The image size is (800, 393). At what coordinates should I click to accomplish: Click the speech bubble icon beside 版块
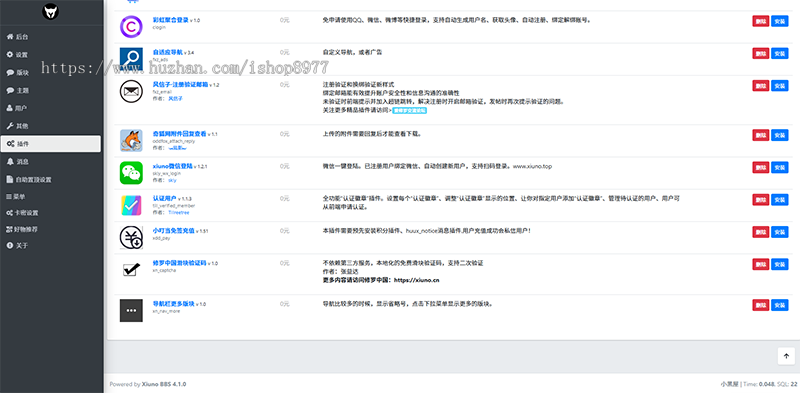point(10,72)
